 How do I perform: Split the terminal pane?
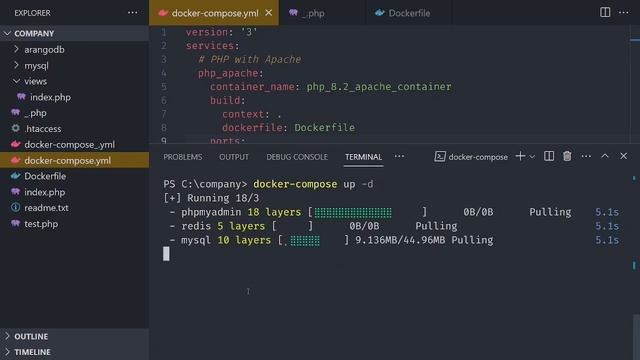(549, 156)
